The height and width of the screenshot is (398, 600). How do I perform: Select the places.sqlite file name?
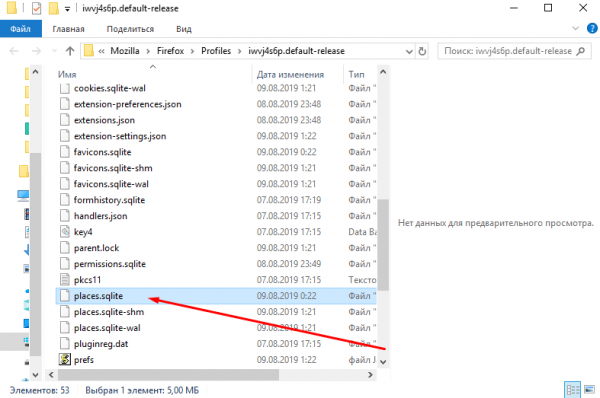(x=98, y=296)
